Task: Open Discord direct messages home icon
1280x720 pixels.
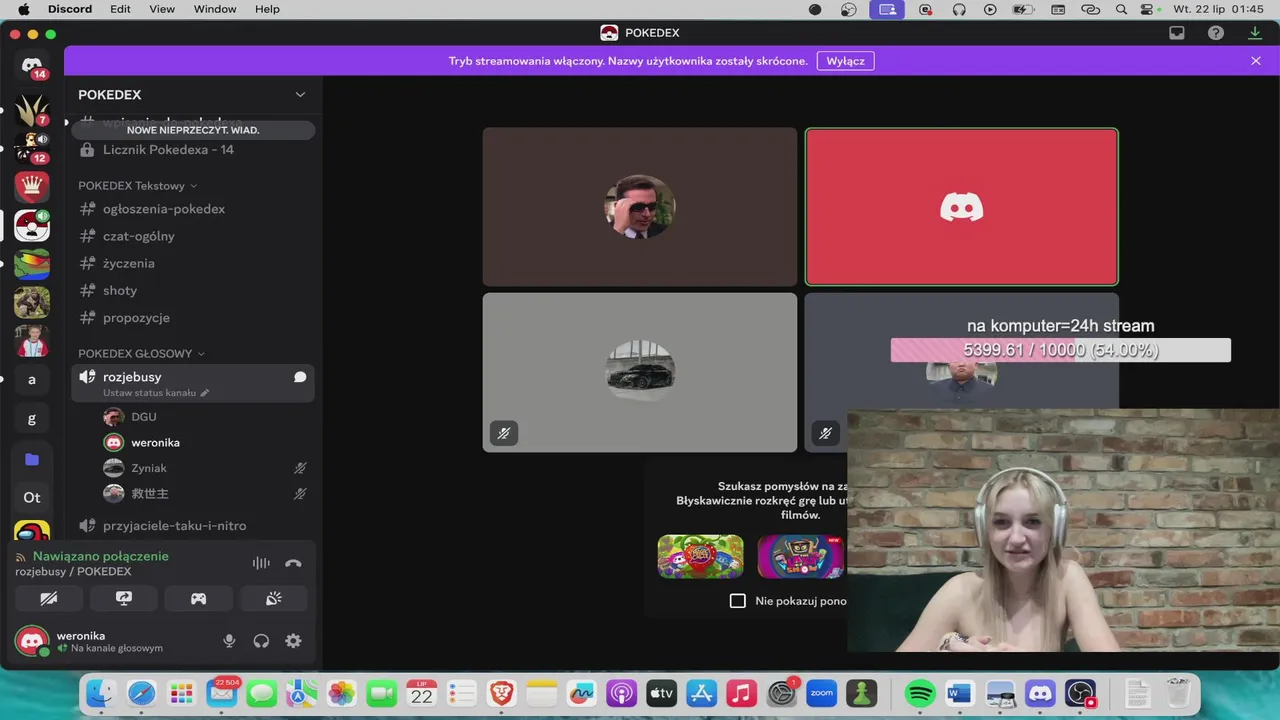Action: pos(32,65)
